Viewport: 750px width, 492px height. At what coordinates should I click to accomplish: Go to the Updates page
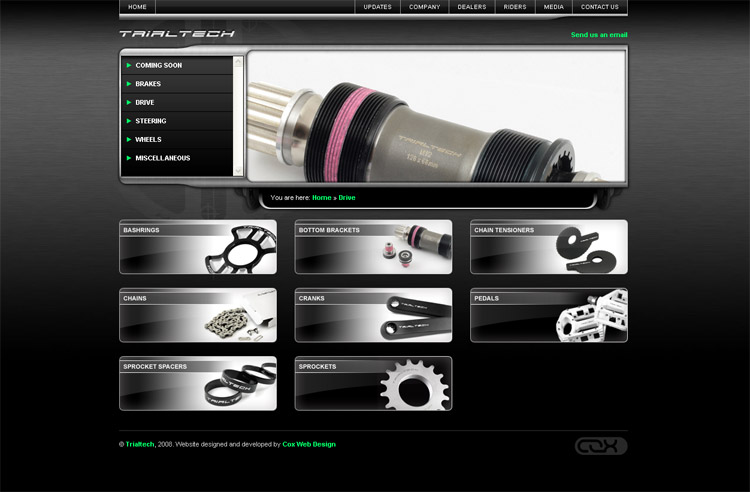[x=377, y=7]
